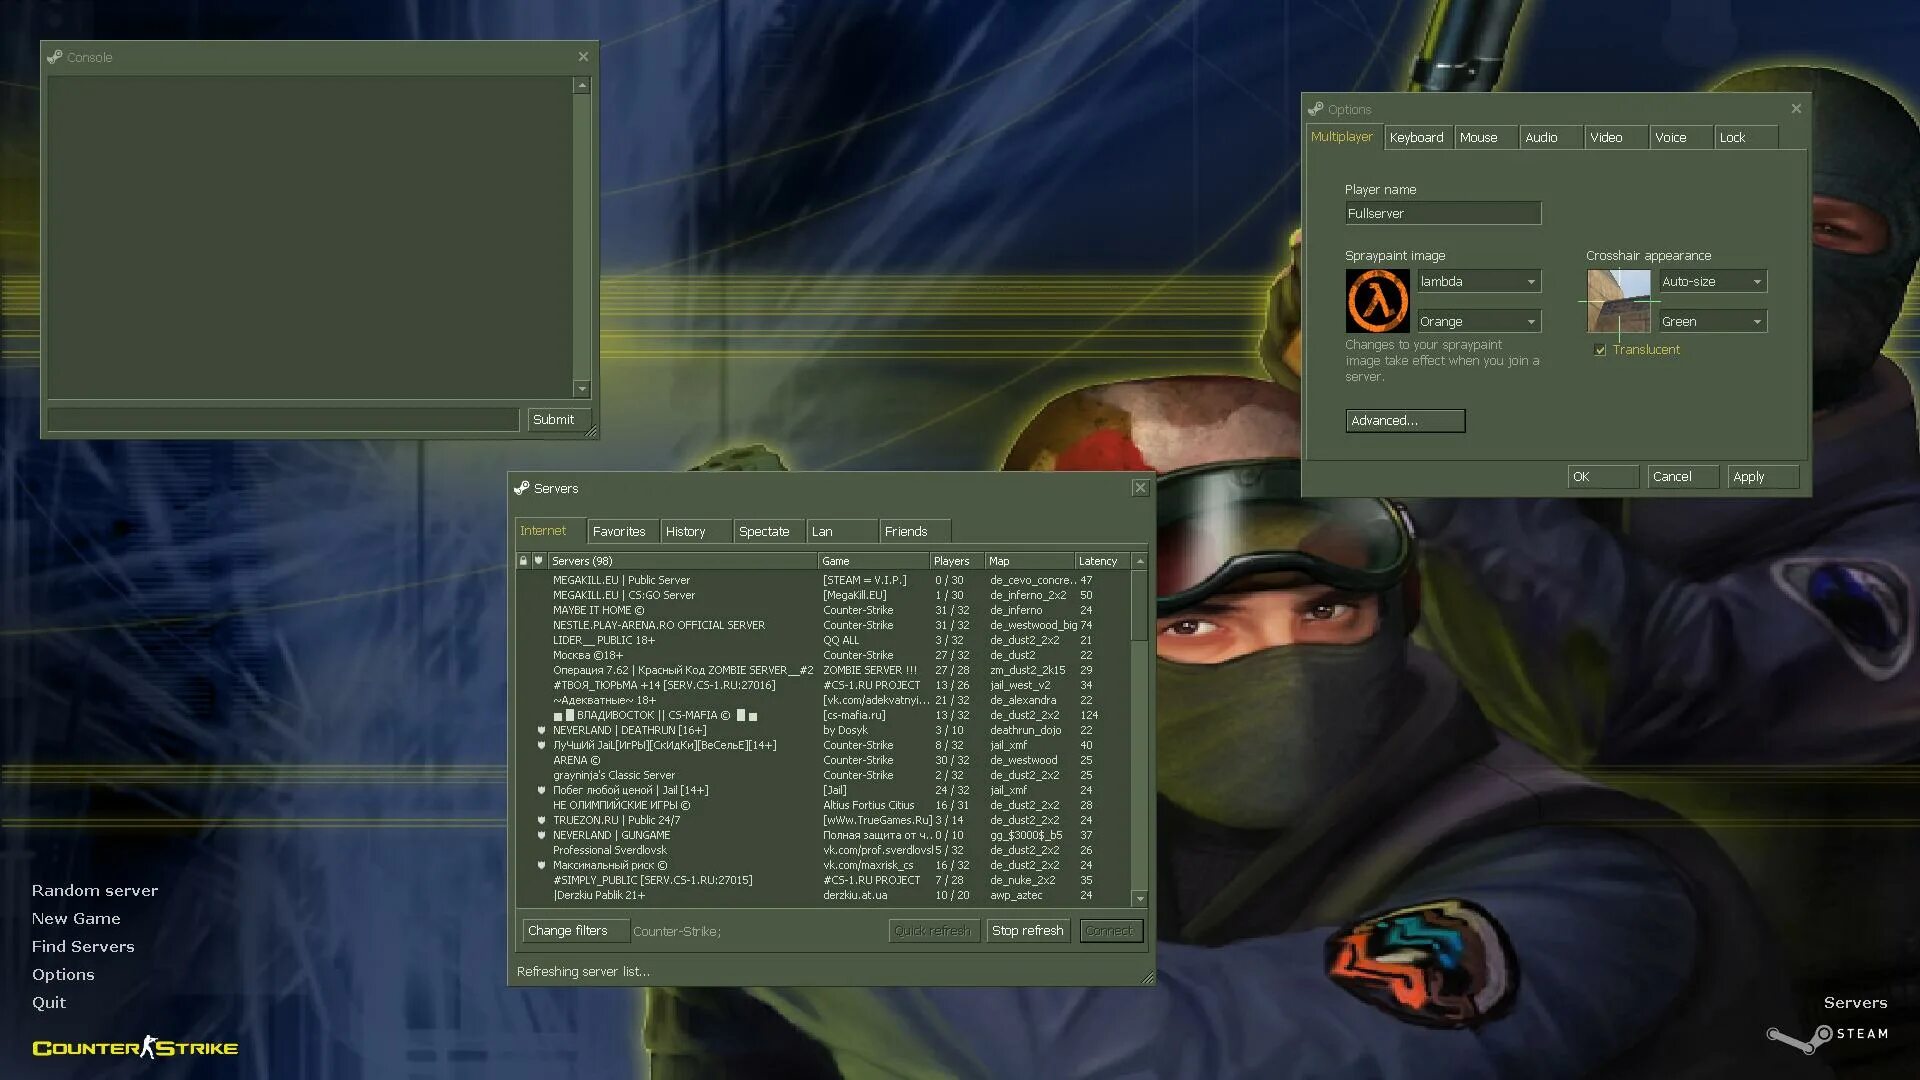Click the Stop refresh button

pyautogui.click(x=1028, y=931)
